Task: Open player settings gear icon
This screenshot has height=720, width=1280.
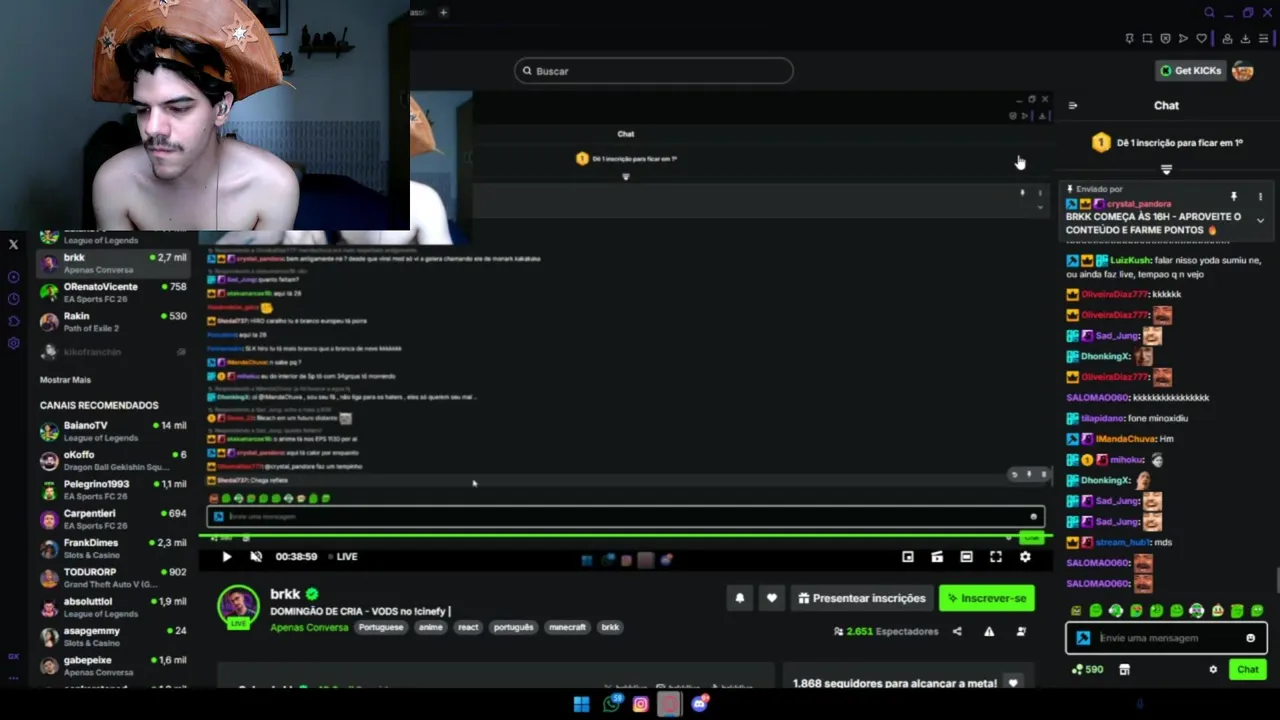Action: tap(1025, 557)
